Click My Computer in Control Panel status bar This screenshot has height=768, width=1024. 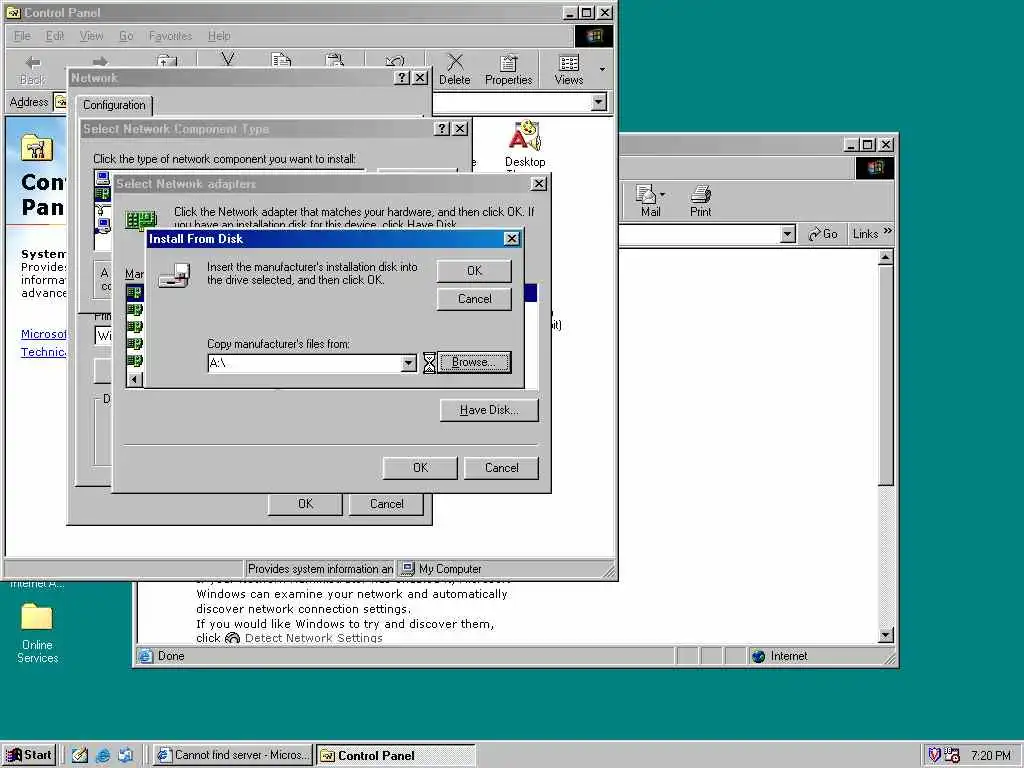pyautogui.click(x=441, y=569)
